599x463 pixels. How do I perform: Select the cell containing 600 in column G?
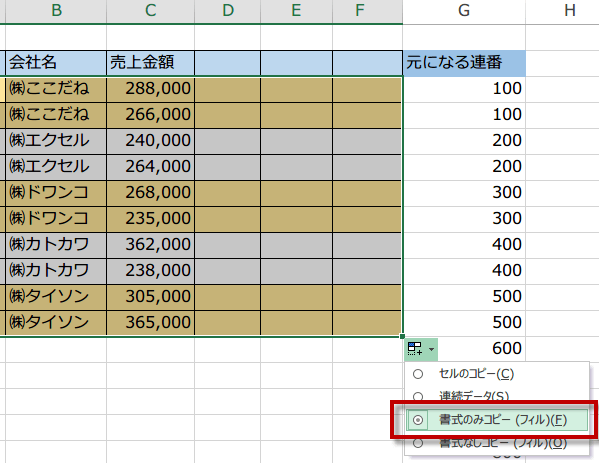(x=481, y=349)
